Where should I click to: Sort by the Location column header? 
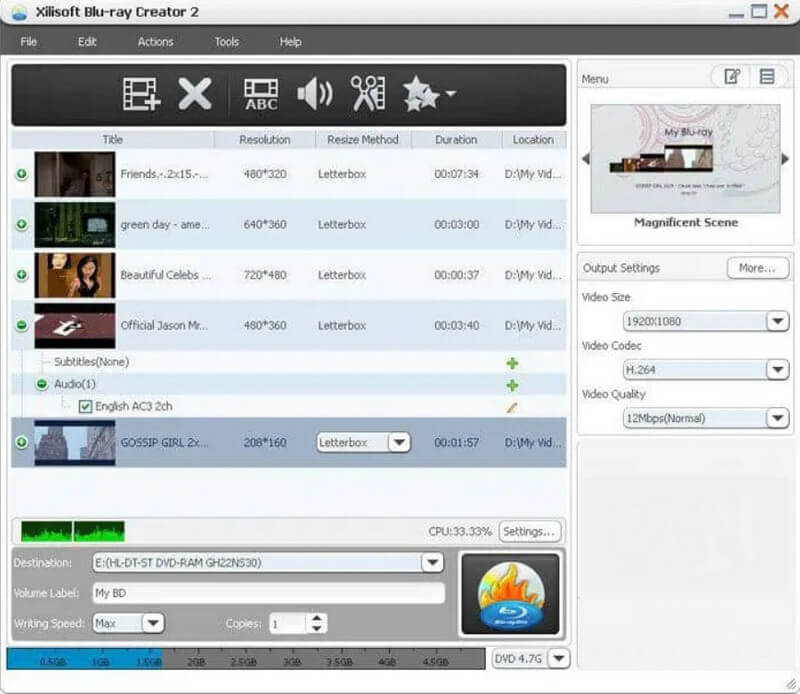533,140
